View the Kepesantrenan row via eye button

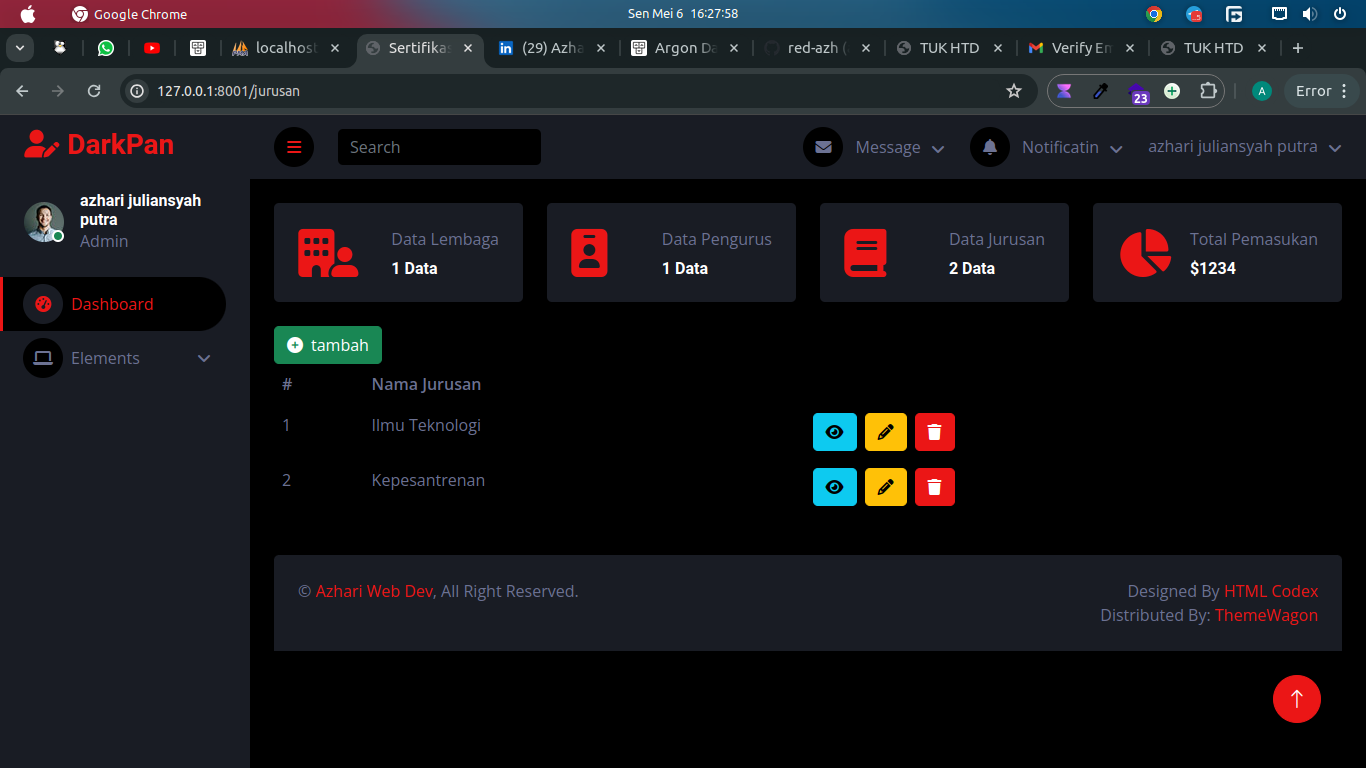tap(835, 487)
